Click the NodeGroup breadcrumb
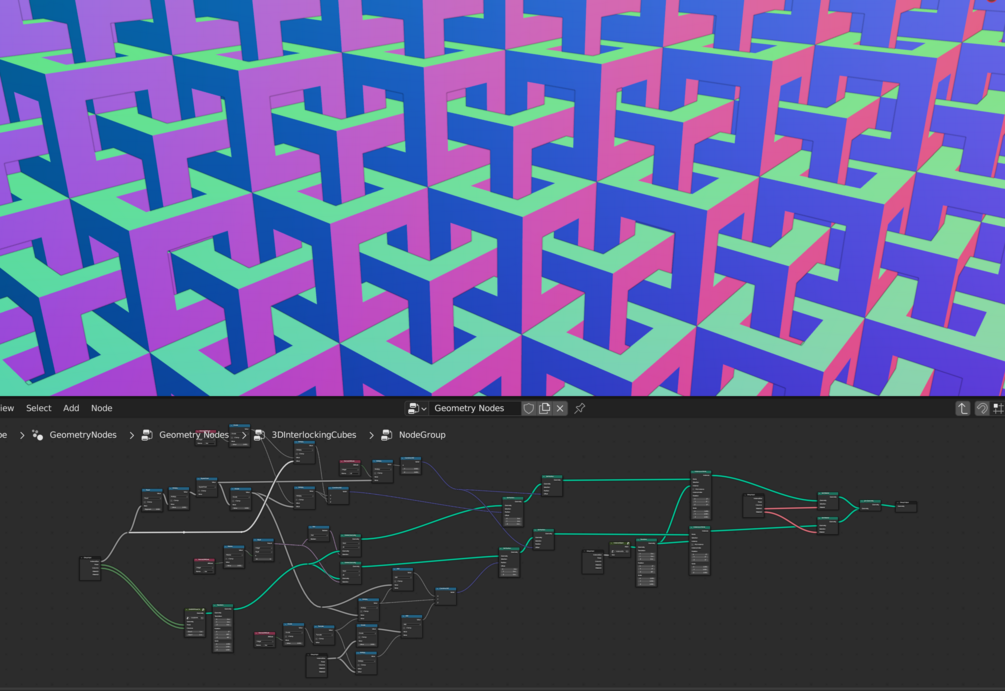Screen dimensions: 1005x691 pos(422,435)
